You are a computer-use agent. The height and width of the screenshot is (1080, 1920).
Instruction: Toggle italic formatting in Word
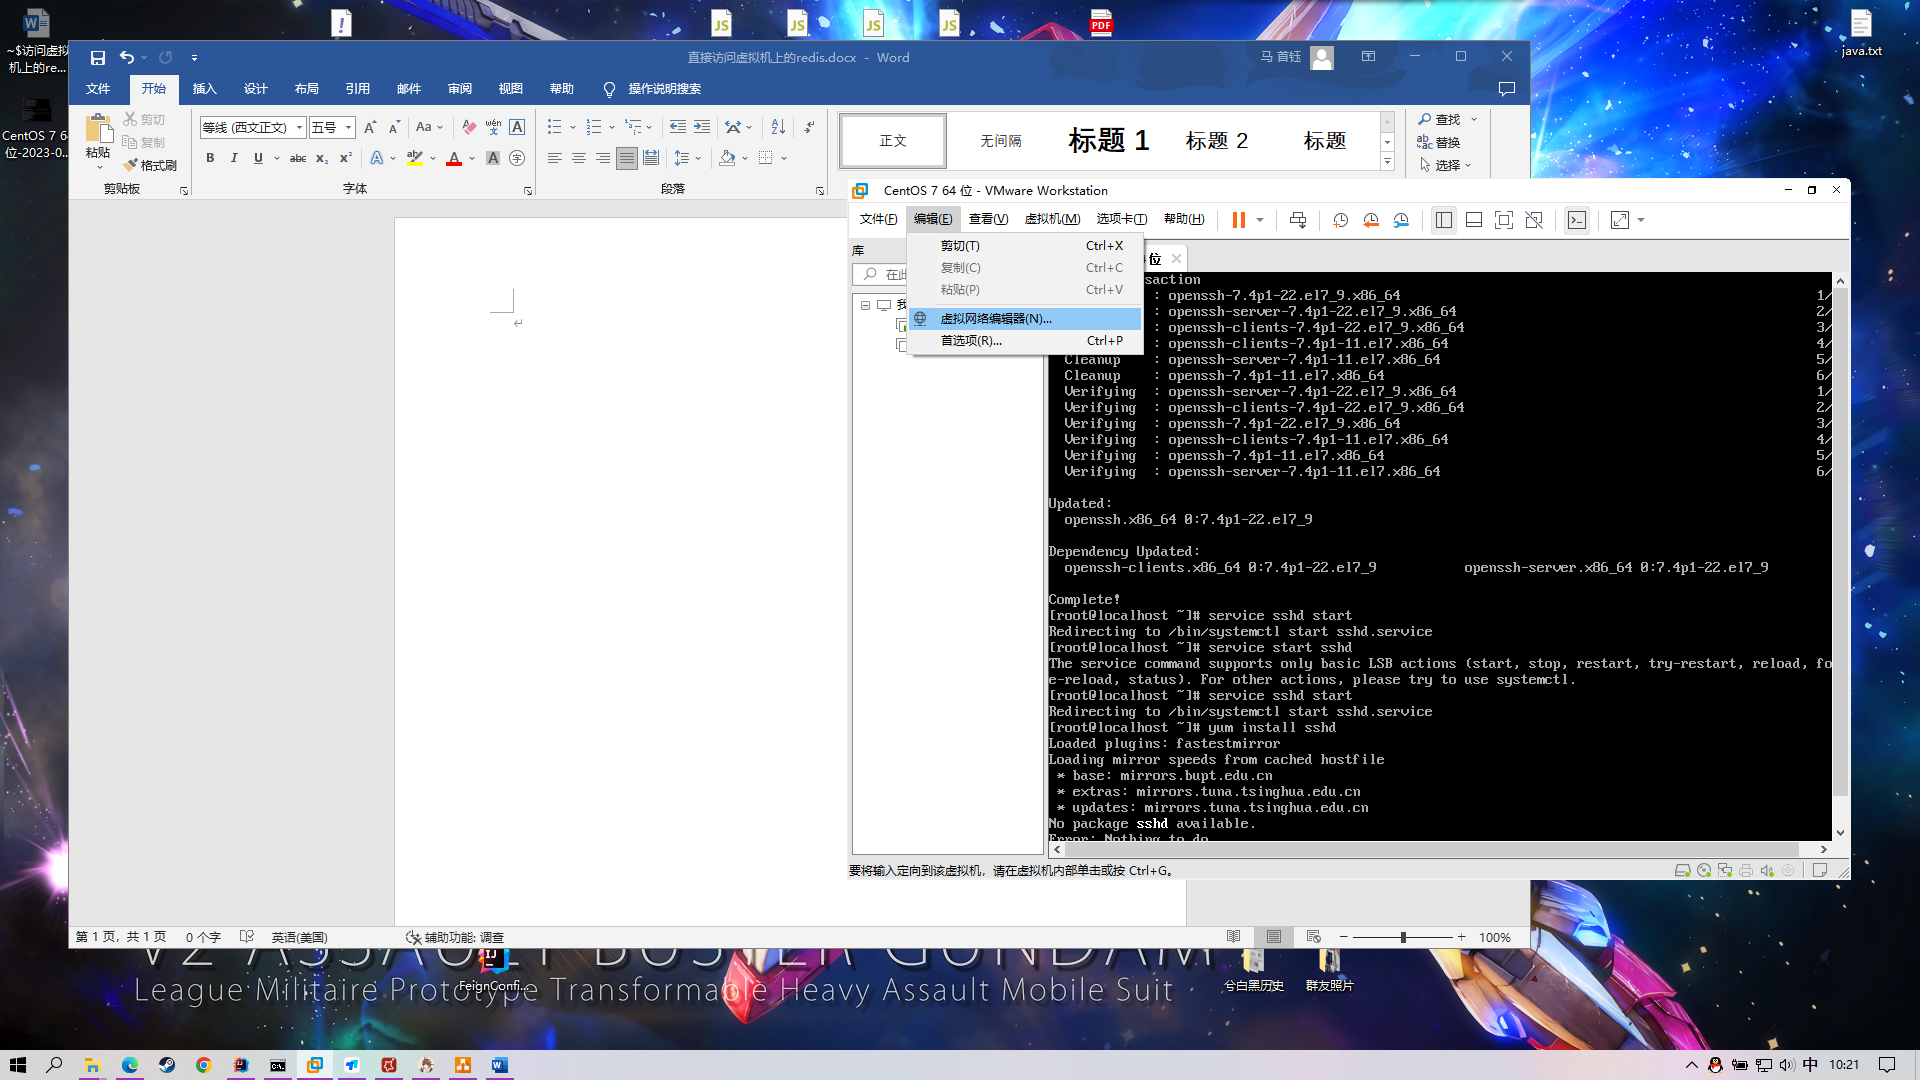click(x=234, y=158)
